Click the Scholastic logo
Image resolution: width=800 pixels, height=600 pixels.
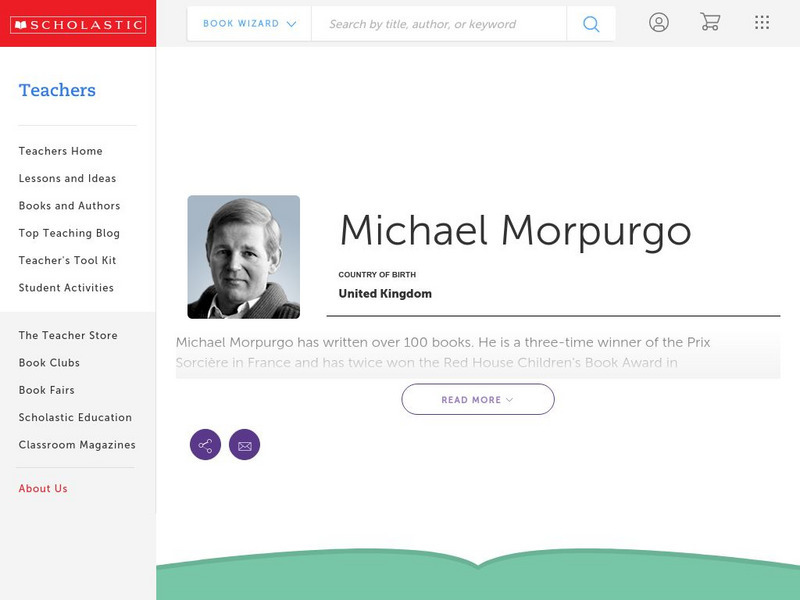coord(78,24)
